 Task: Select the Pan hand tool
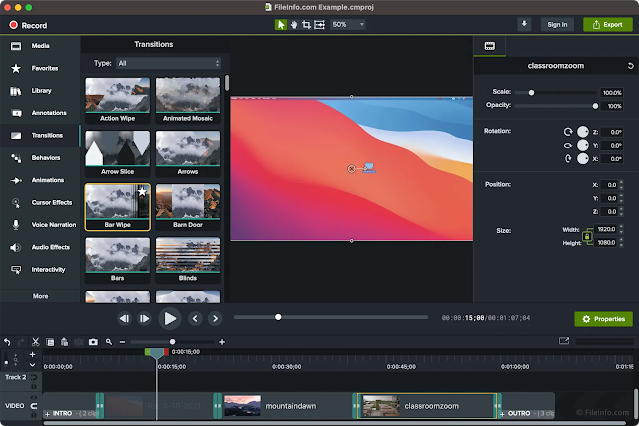[x=294, y=25]
